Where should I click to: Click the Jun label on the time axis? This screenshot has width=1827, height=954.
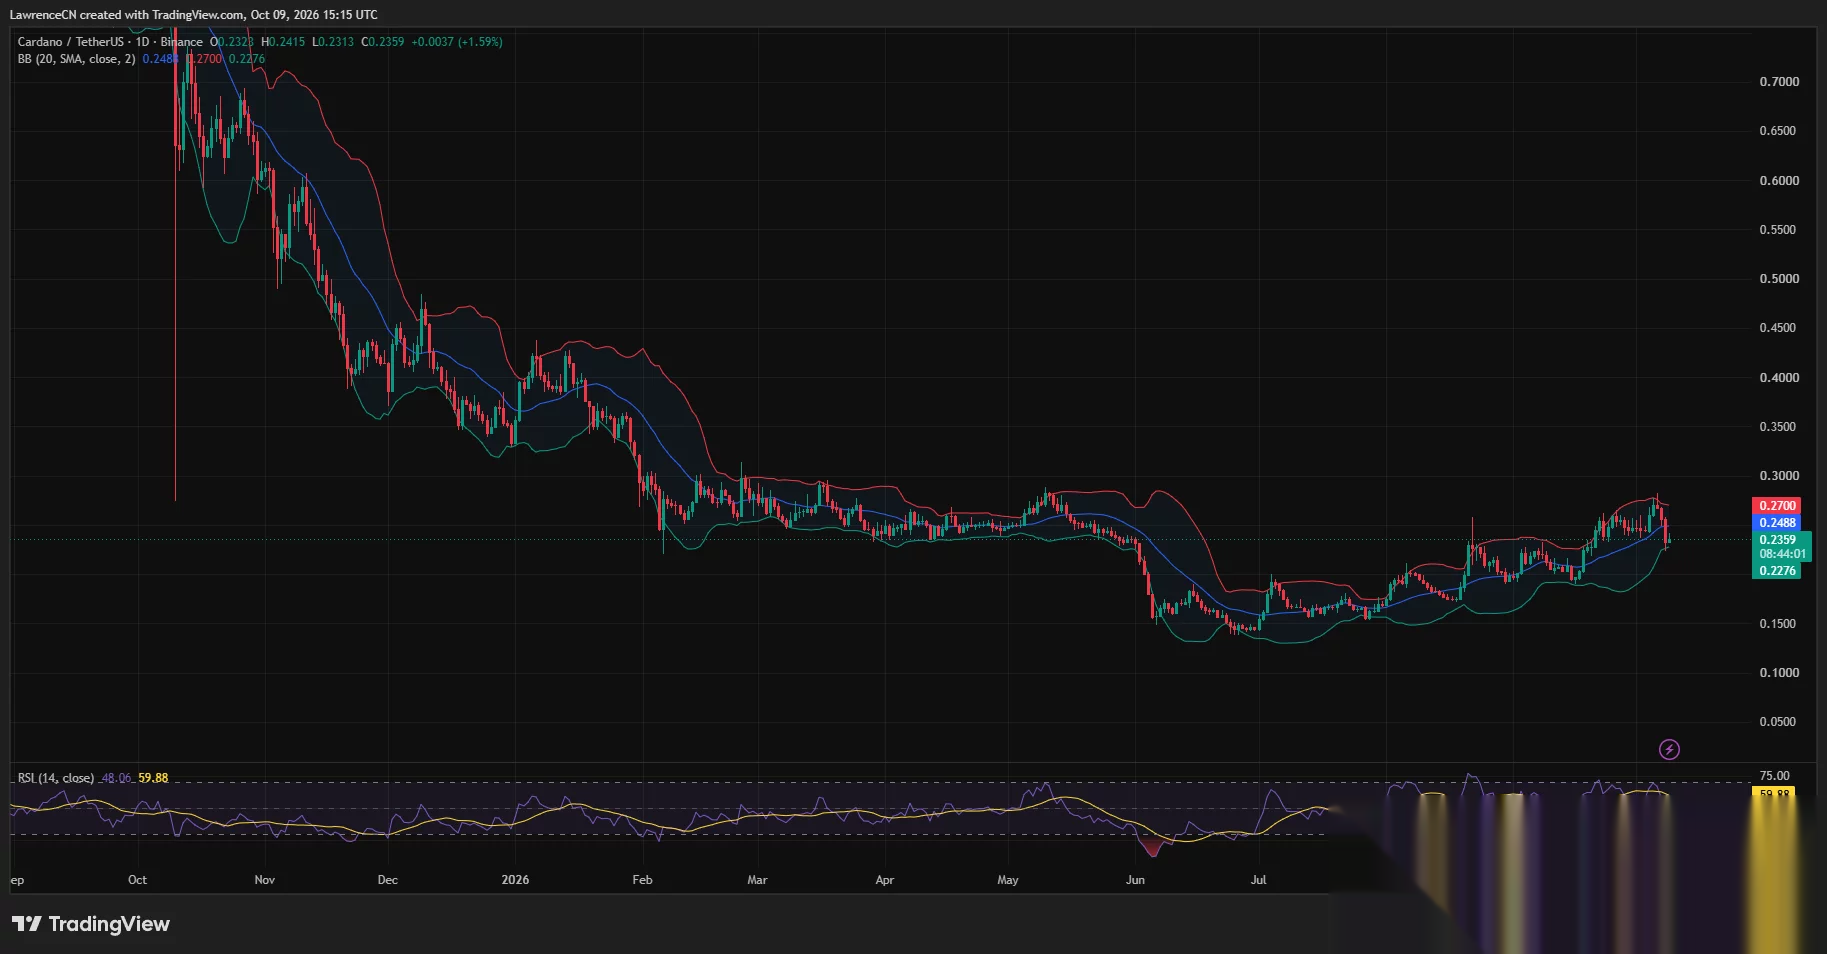pyautogui.click(x=1135, y=880)
